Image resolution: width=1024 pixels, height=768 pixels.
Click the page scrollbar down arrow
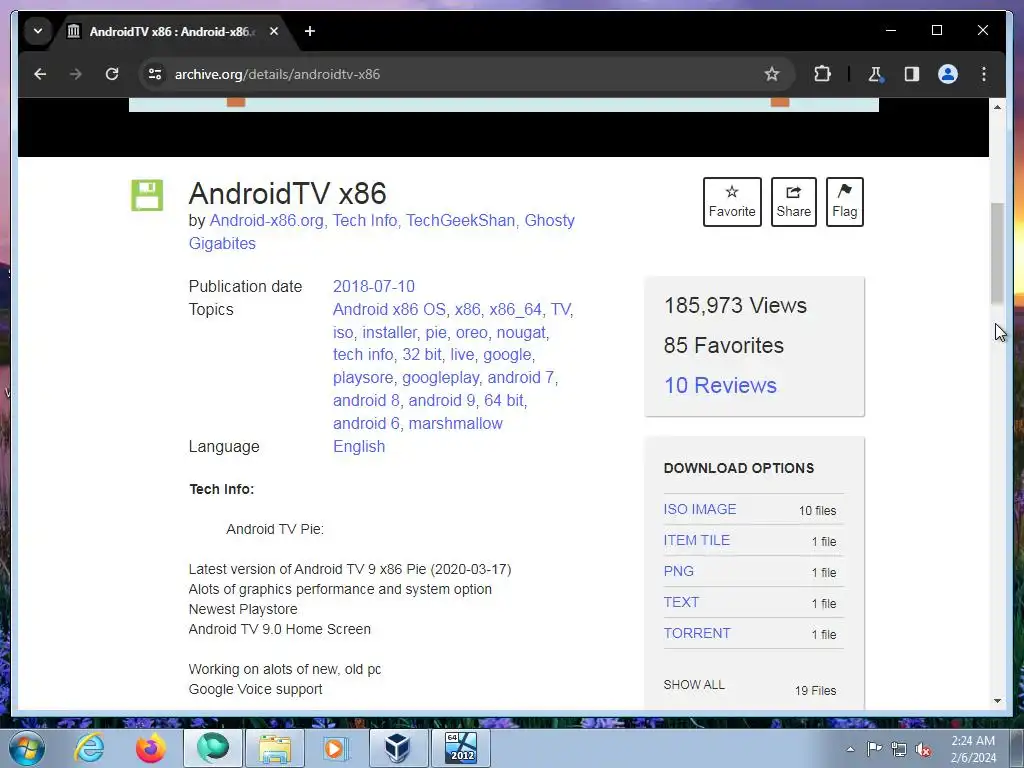tap(997, 701)
